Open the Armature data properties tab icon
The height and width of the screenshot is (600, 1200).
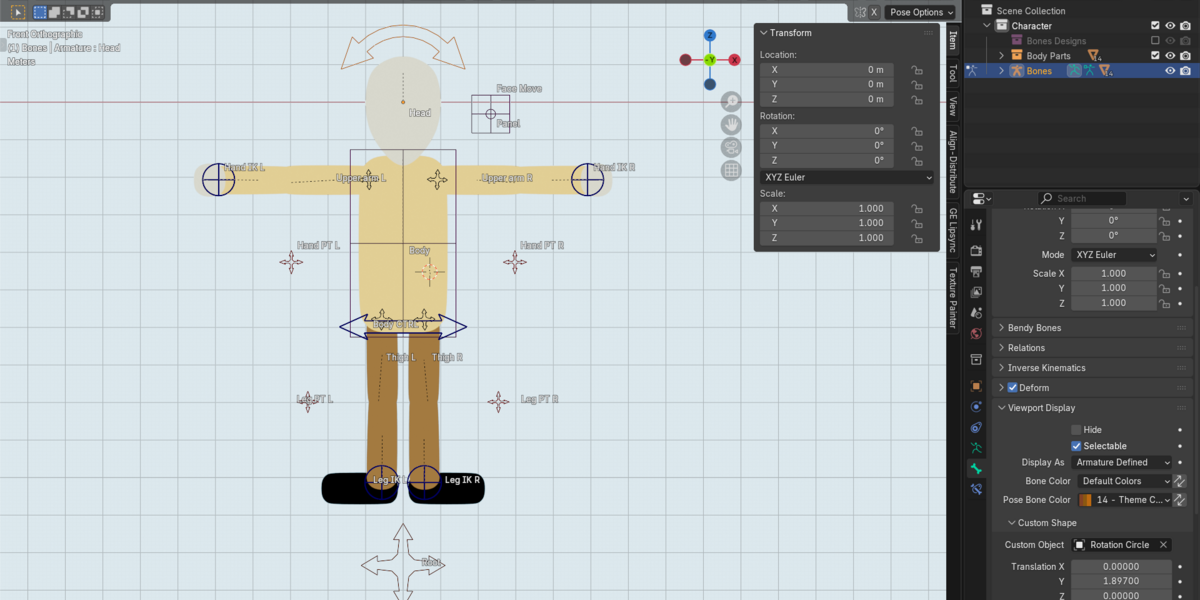[x=977, y=448]
